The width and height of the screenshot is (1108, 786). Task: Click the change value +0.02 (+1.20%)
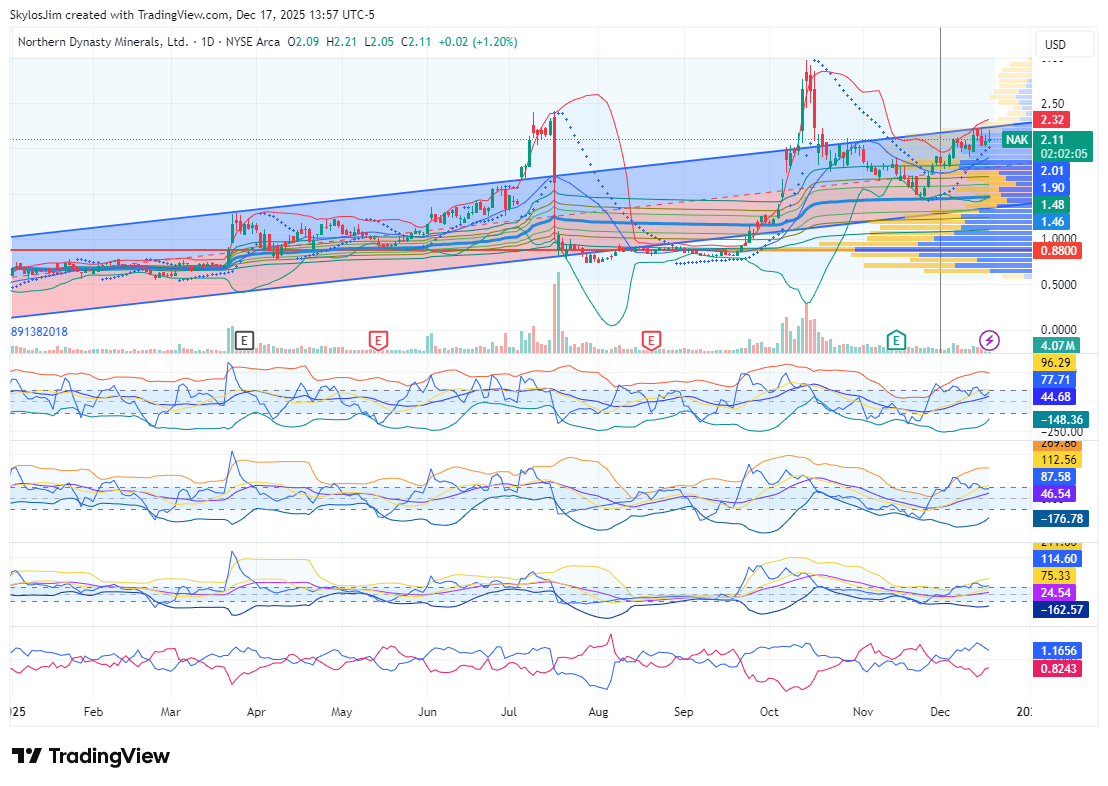pyautogui.click(x=478, y=42)
